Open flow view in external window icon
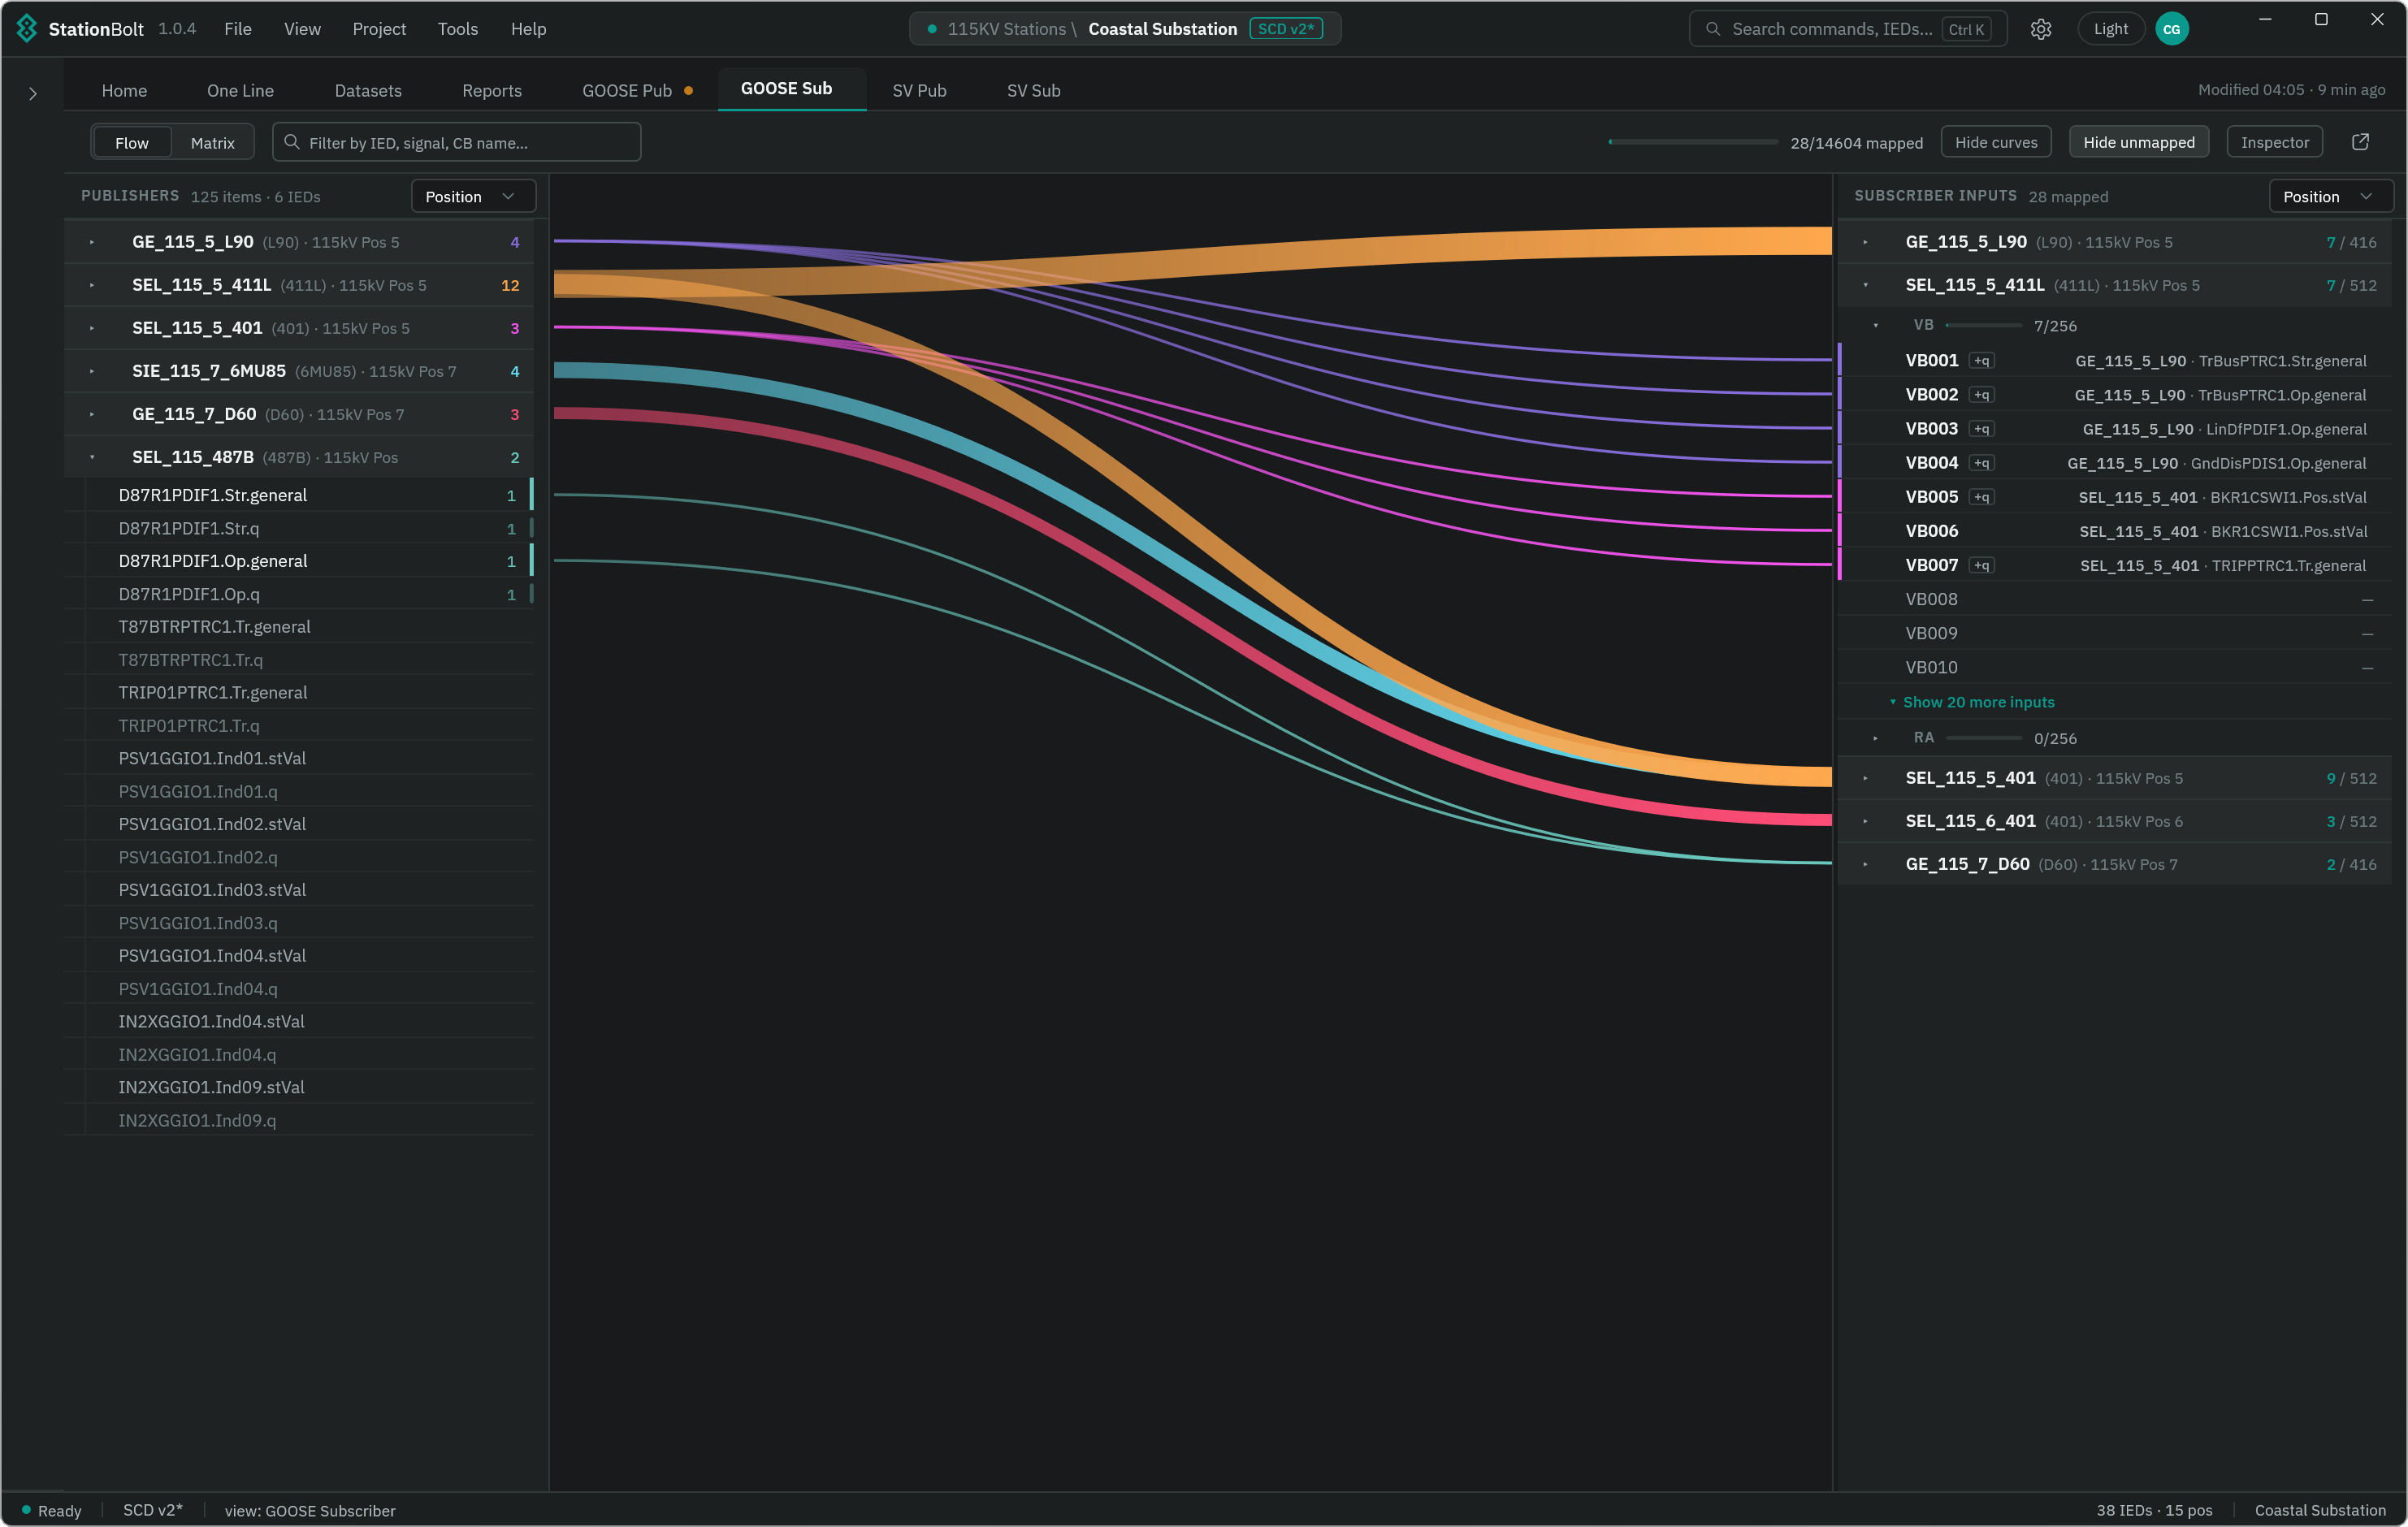Viewport: 2408px width, 1527px height. [2360, 142]
